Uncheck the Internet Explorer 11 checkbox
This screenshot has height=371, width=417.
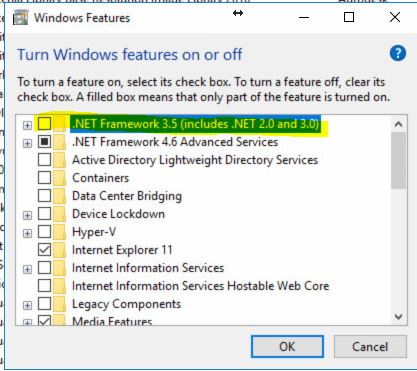tap(44, 250)
